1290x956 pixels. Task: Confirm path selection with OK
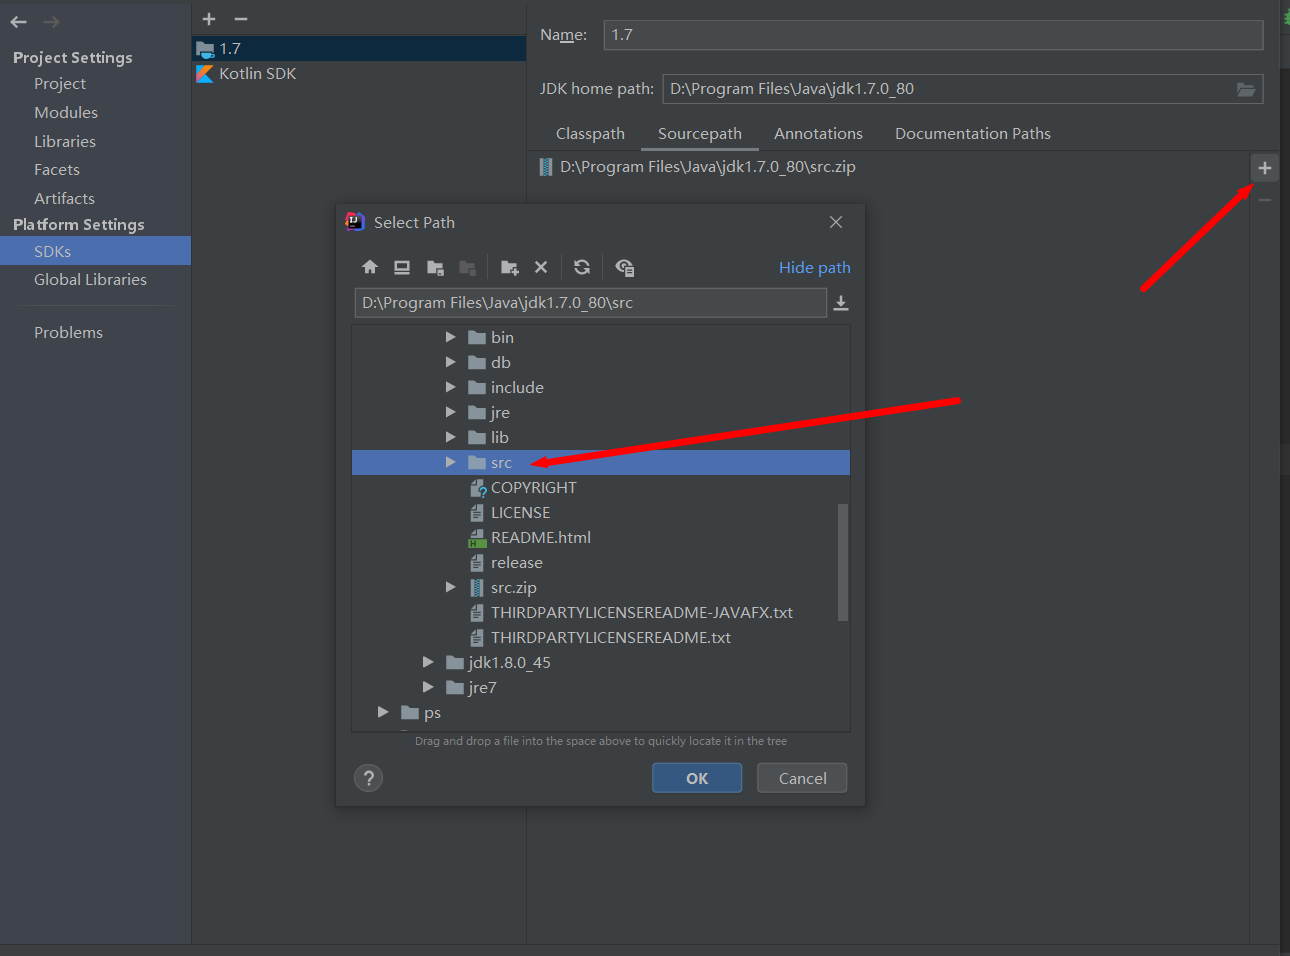pyautogui.click(x=697, y=778)
